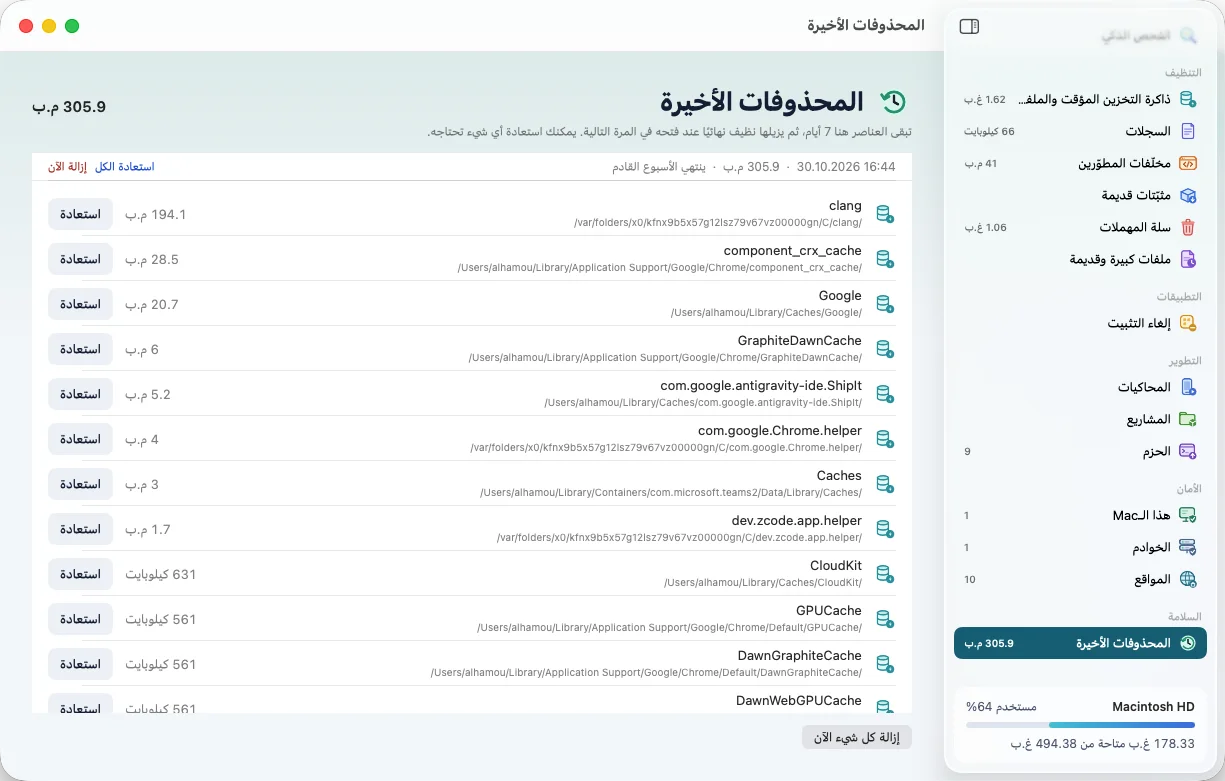Image resolution: width=1225 pixels, height=781 pixels.
Task: Click the Macintosh HD disk label
Action: tap(1153, 706)
